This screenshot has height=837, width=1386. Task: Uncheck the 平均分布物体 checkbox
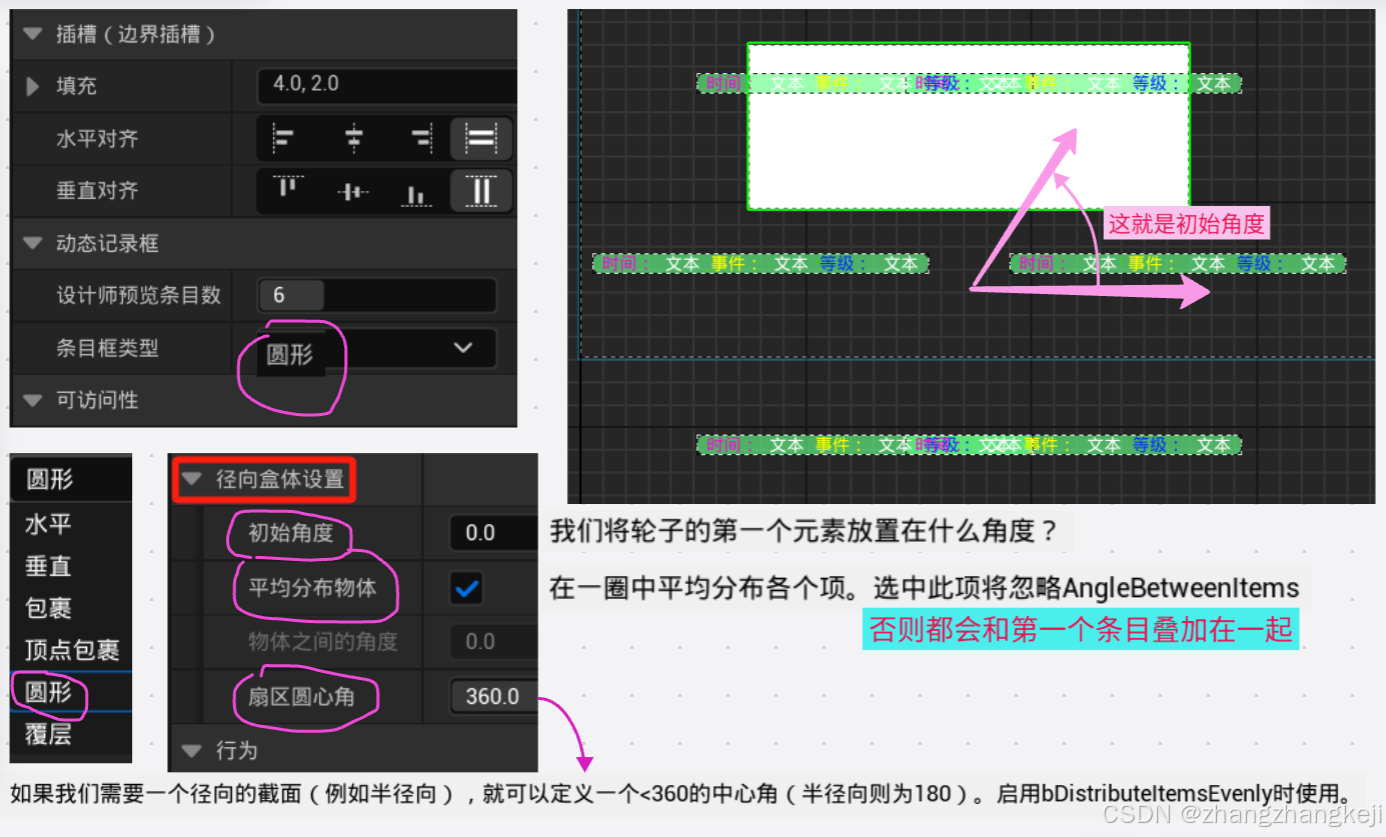pos(464,589)
